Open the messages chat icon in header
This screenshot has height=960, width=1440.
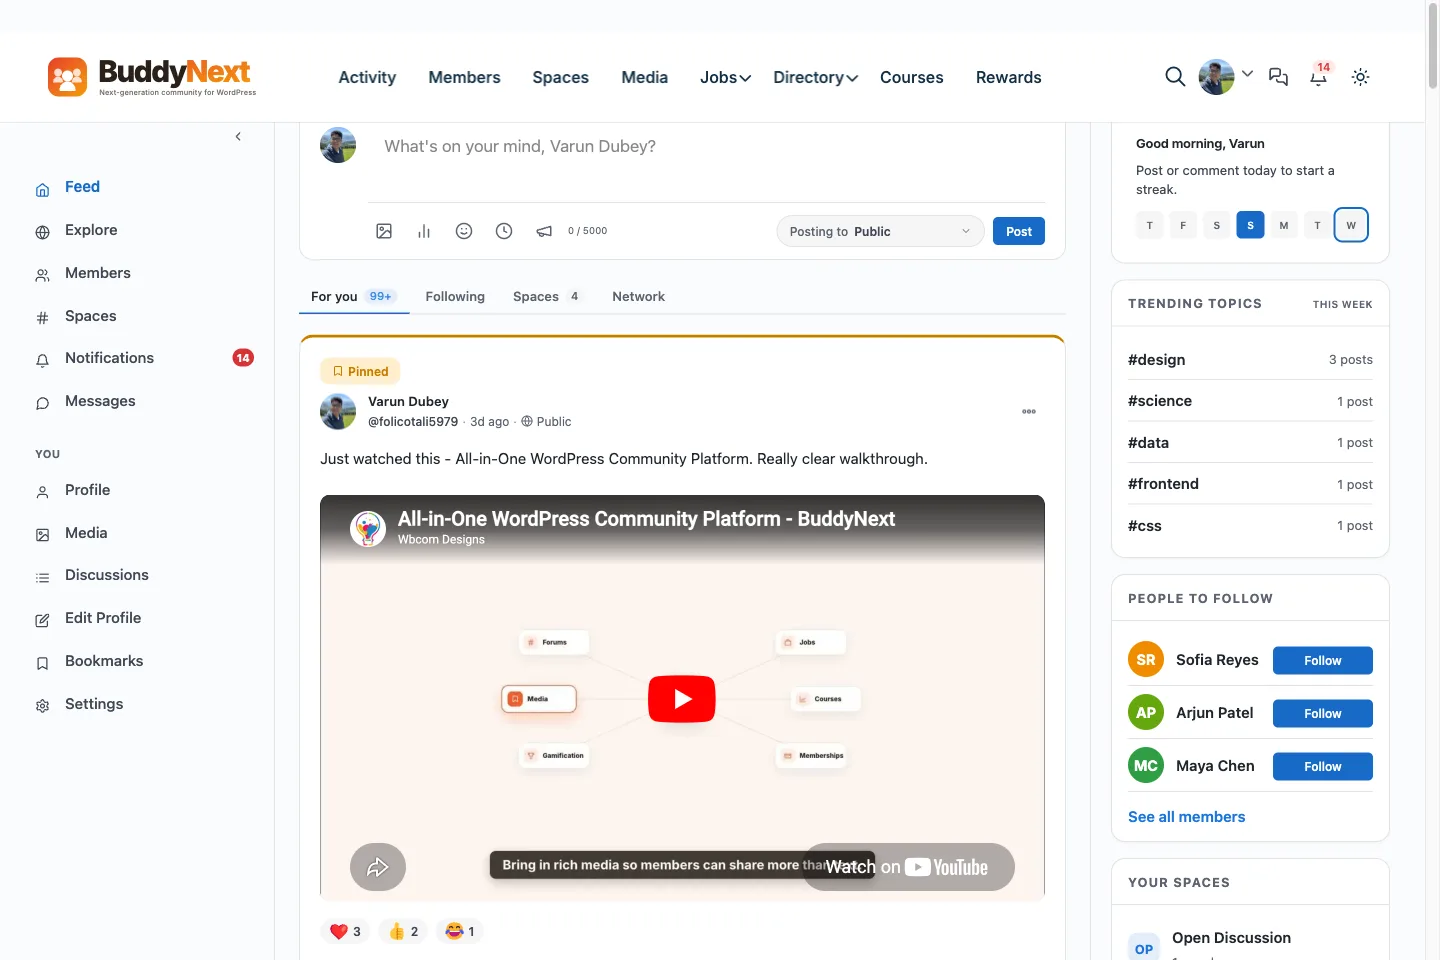1278,77
